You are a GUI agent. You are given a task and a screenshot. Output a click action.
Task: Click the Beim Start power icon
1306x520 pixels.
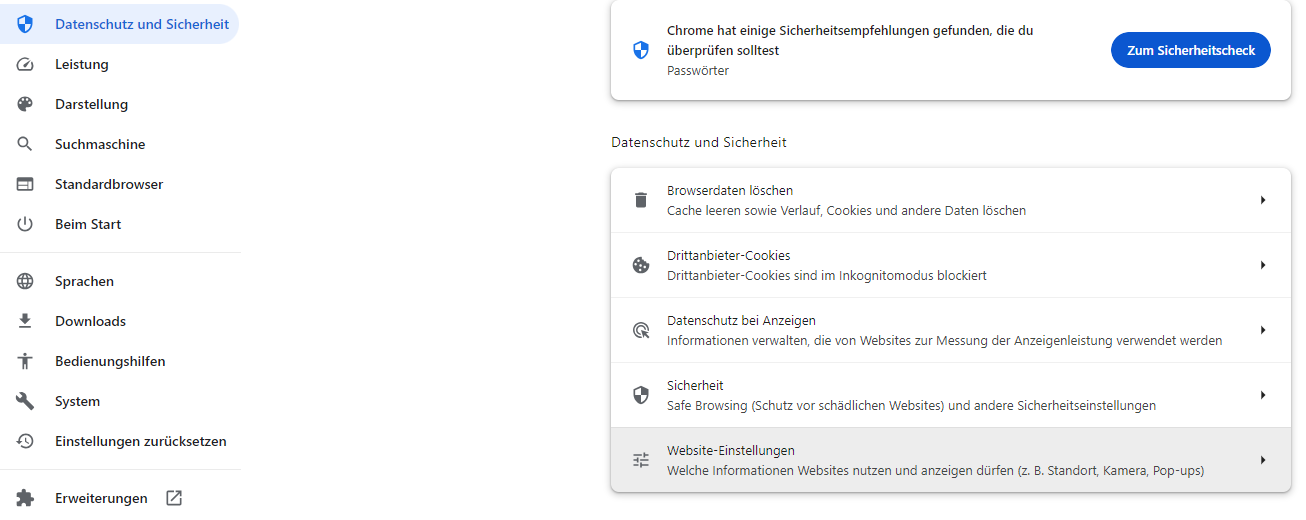click(x=25, y=224)
